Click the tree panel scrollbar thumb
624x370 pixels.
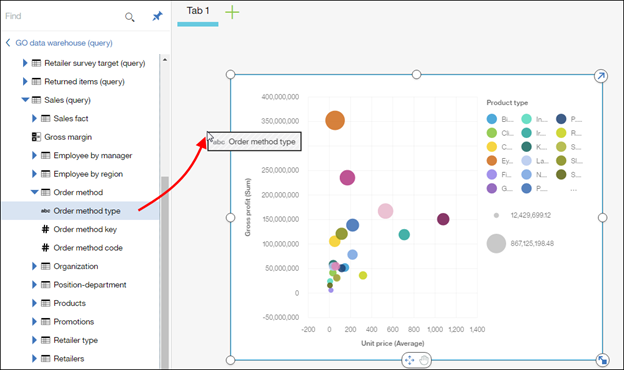click(165, 273)
